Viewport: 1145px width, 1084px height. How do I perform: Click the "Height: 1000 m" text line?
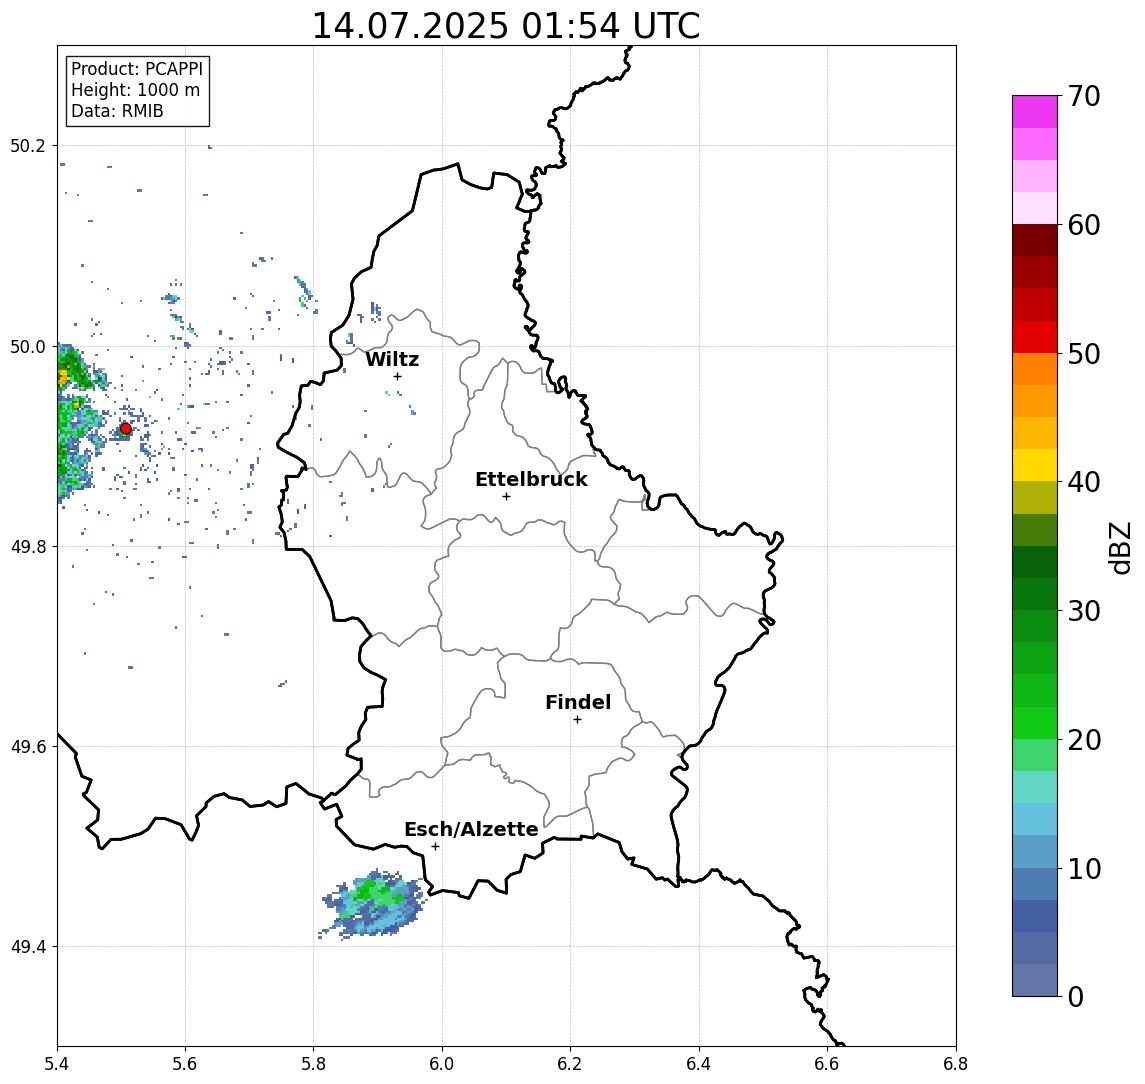pyautogui.click(x=135, y=91)
